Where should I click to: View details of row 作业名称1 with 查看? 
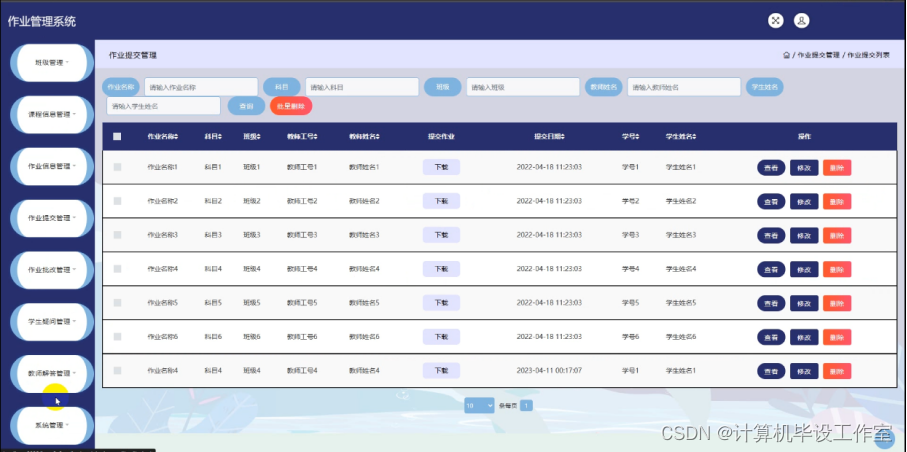tap(771, 168)
